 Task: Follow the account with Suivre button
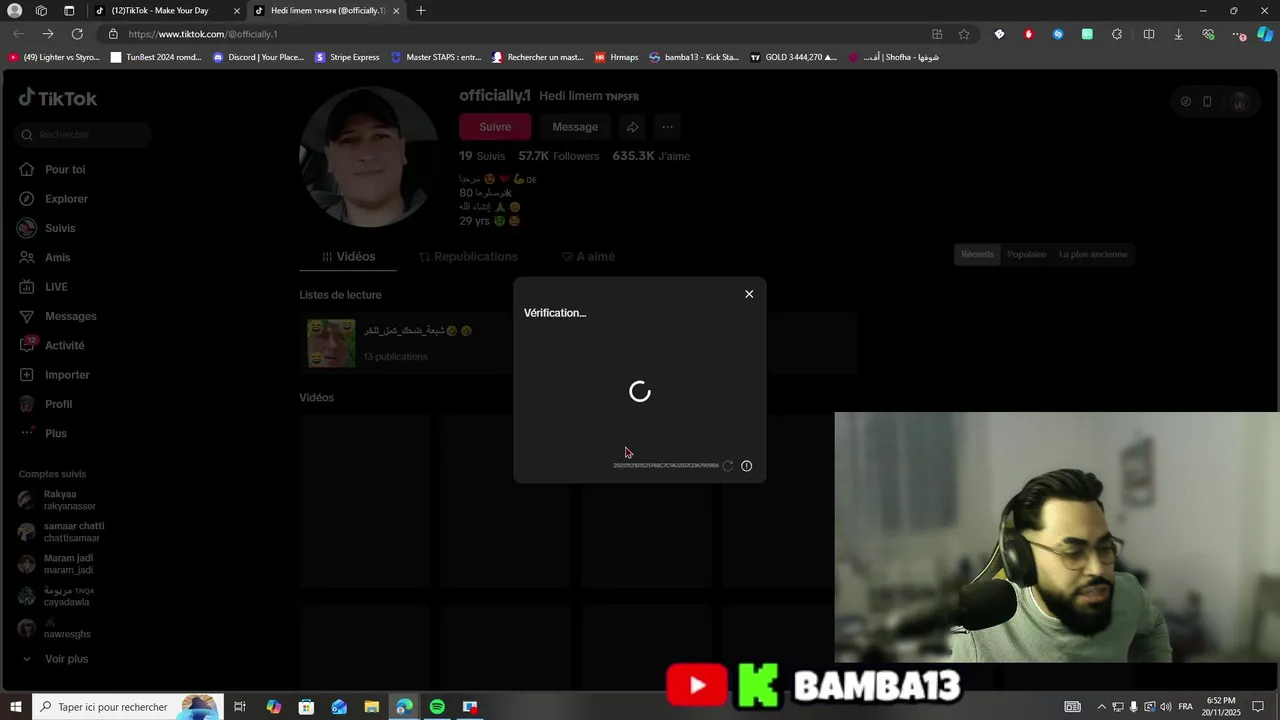[x=495, y=127]
